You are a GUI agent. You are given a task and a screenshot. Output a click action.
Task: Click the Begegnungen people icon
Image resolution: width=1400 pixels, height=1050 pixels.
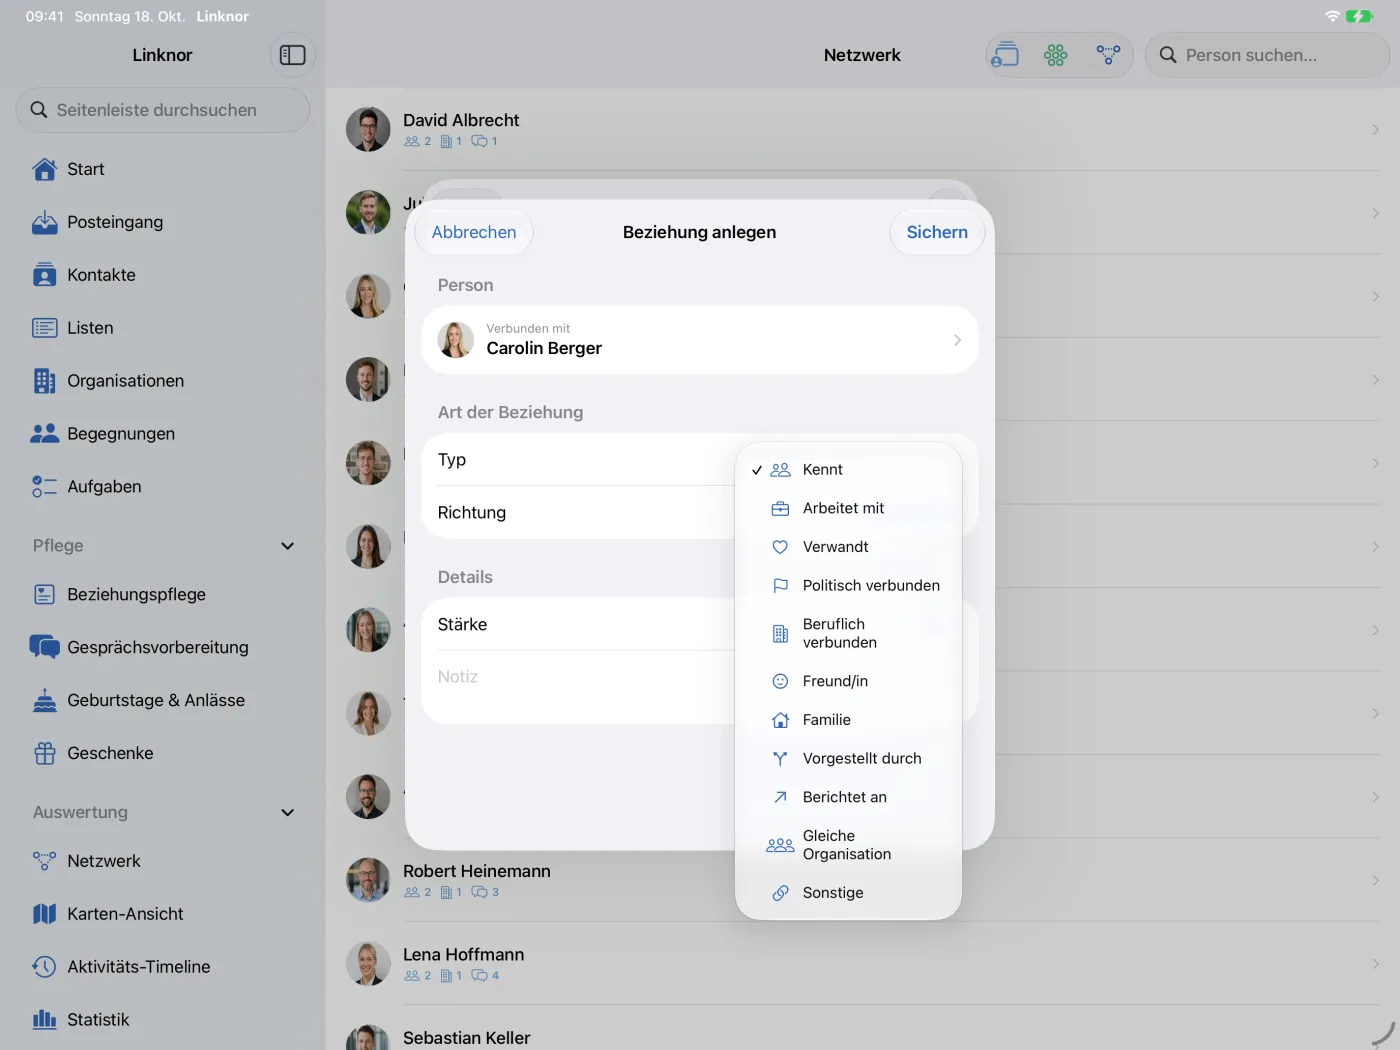coord(45,434)
